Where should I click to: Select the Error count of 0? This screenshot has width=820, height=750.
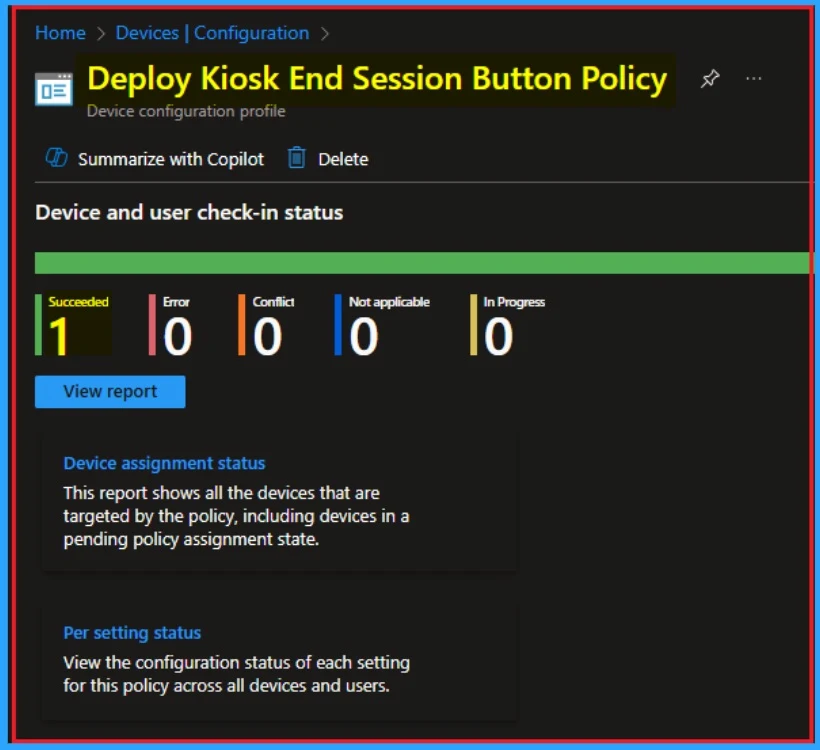click(177, 337)
